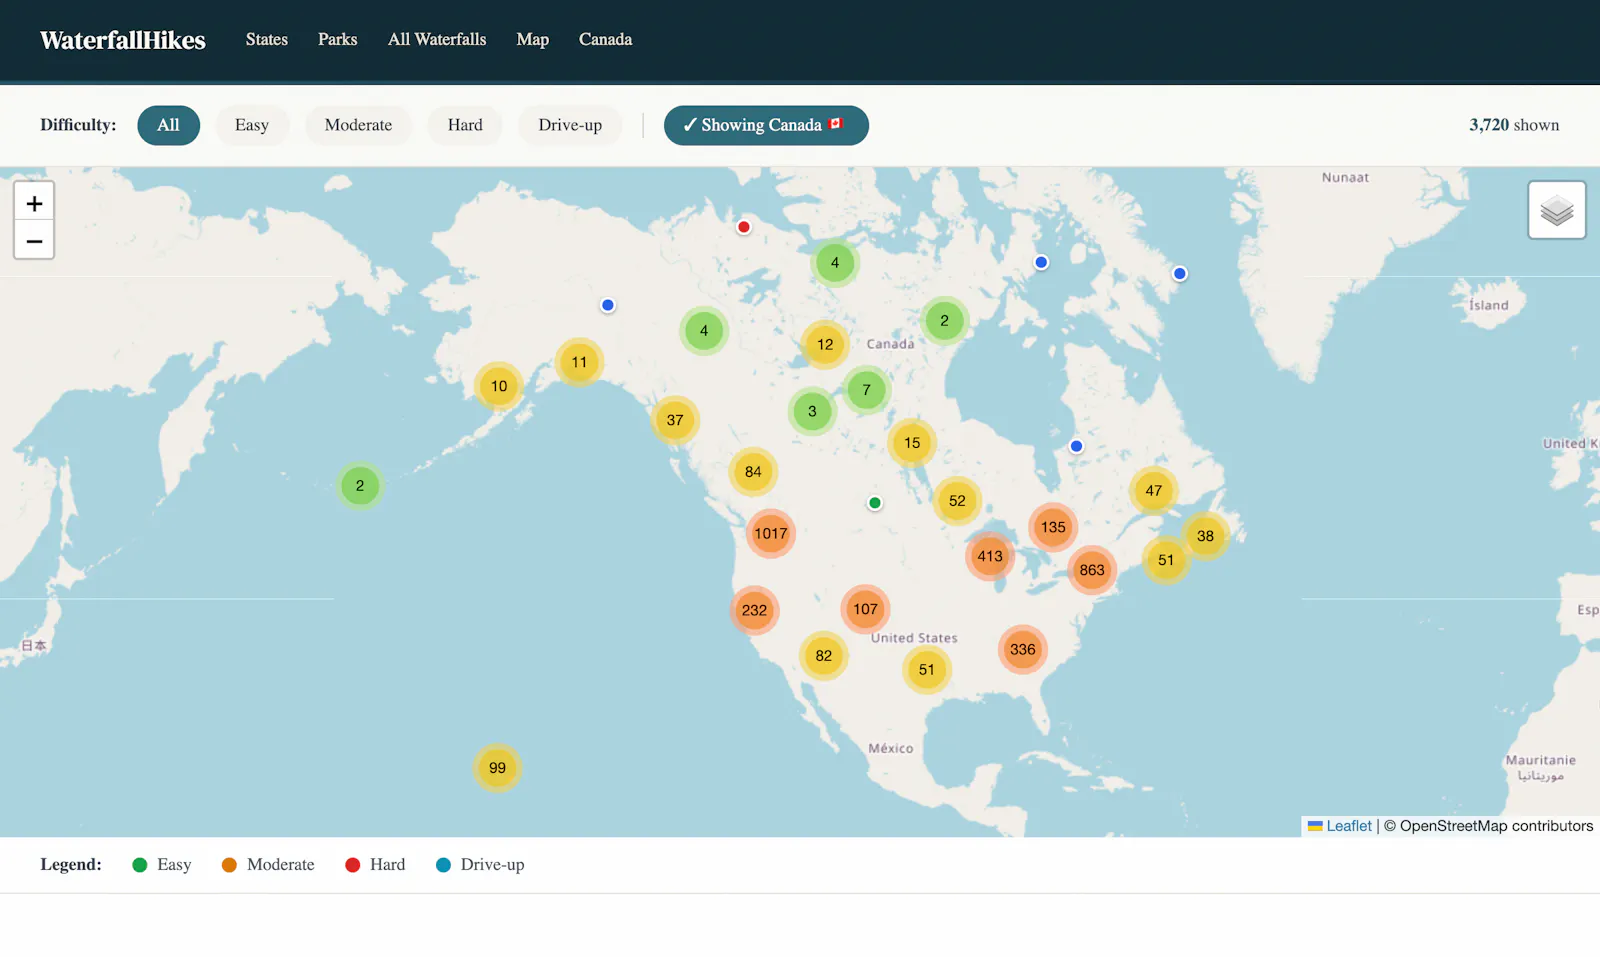Image resolution: width=1600 pixels, height=957 pixels.
Task: Zoom in with the map plus button
Action: (34, 203)
